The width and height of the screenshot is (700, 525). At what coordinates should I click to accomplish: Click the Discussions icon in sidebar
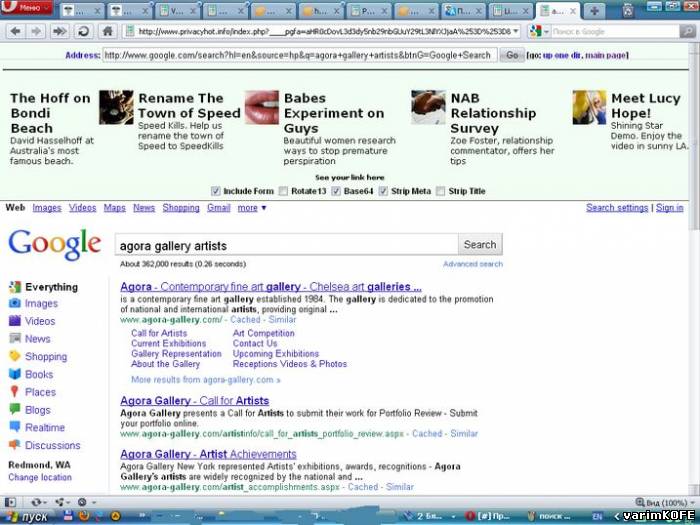[15, 445]
